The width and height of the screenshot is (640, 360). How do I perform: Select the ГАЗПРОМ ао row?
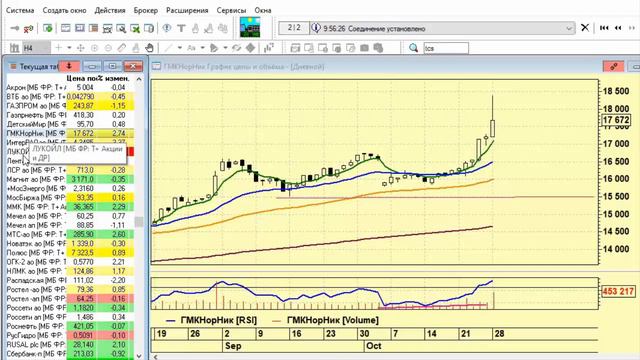pos(70,106)
